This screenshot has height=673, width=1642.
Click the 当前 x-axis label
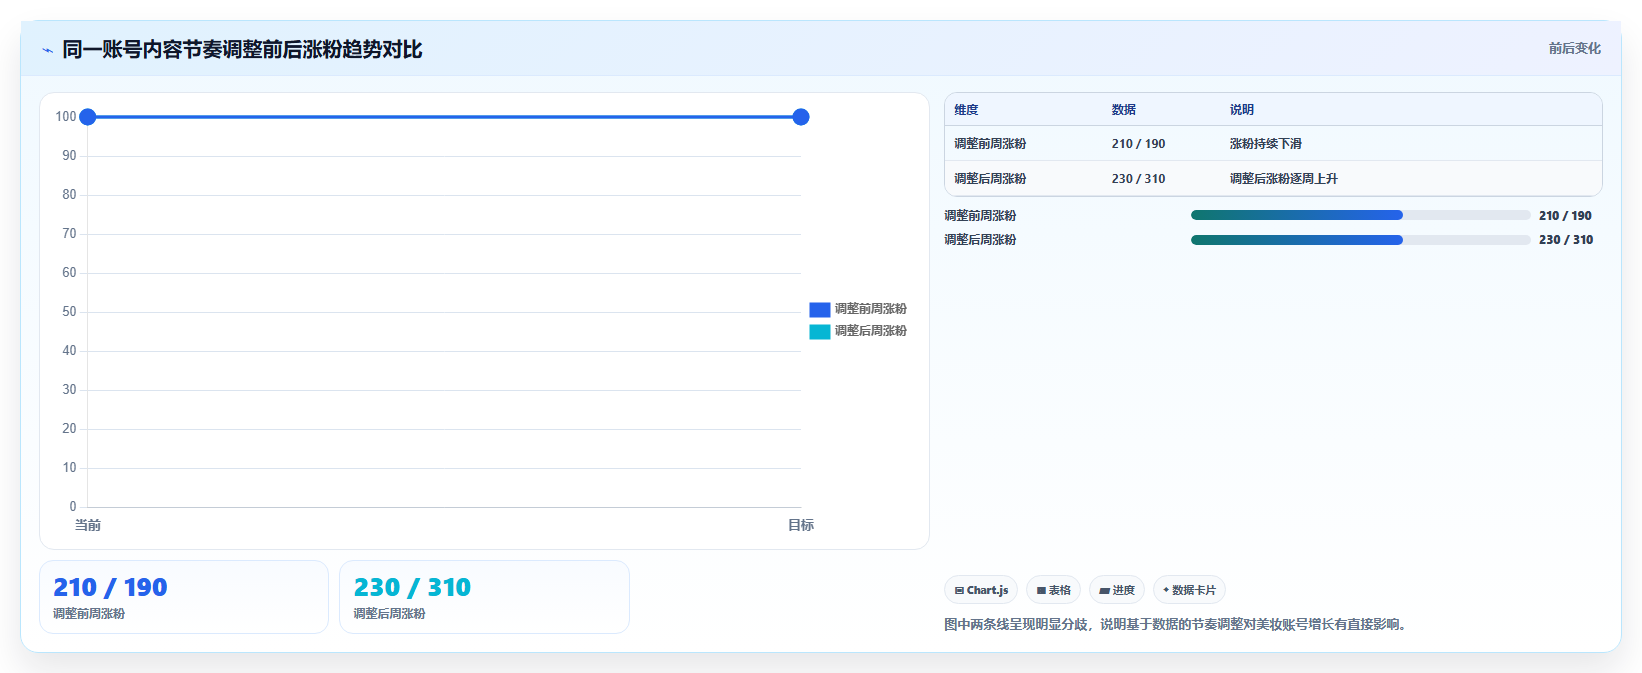pyautogui.click(x=88, y=525)
